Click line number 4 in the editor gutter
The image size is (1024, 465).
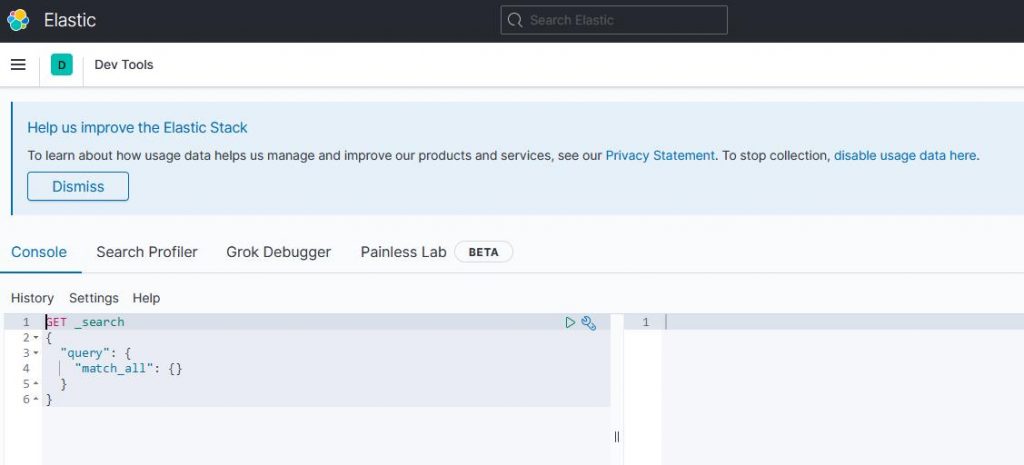click(26, 369)
